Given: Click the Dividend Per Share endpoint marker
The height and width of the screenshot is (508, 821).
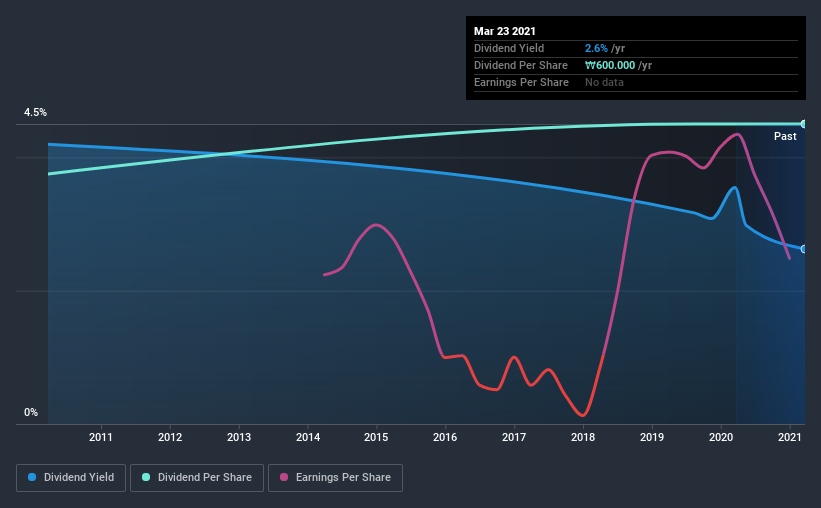Looking at the screenshot, I should pos(803,124).
